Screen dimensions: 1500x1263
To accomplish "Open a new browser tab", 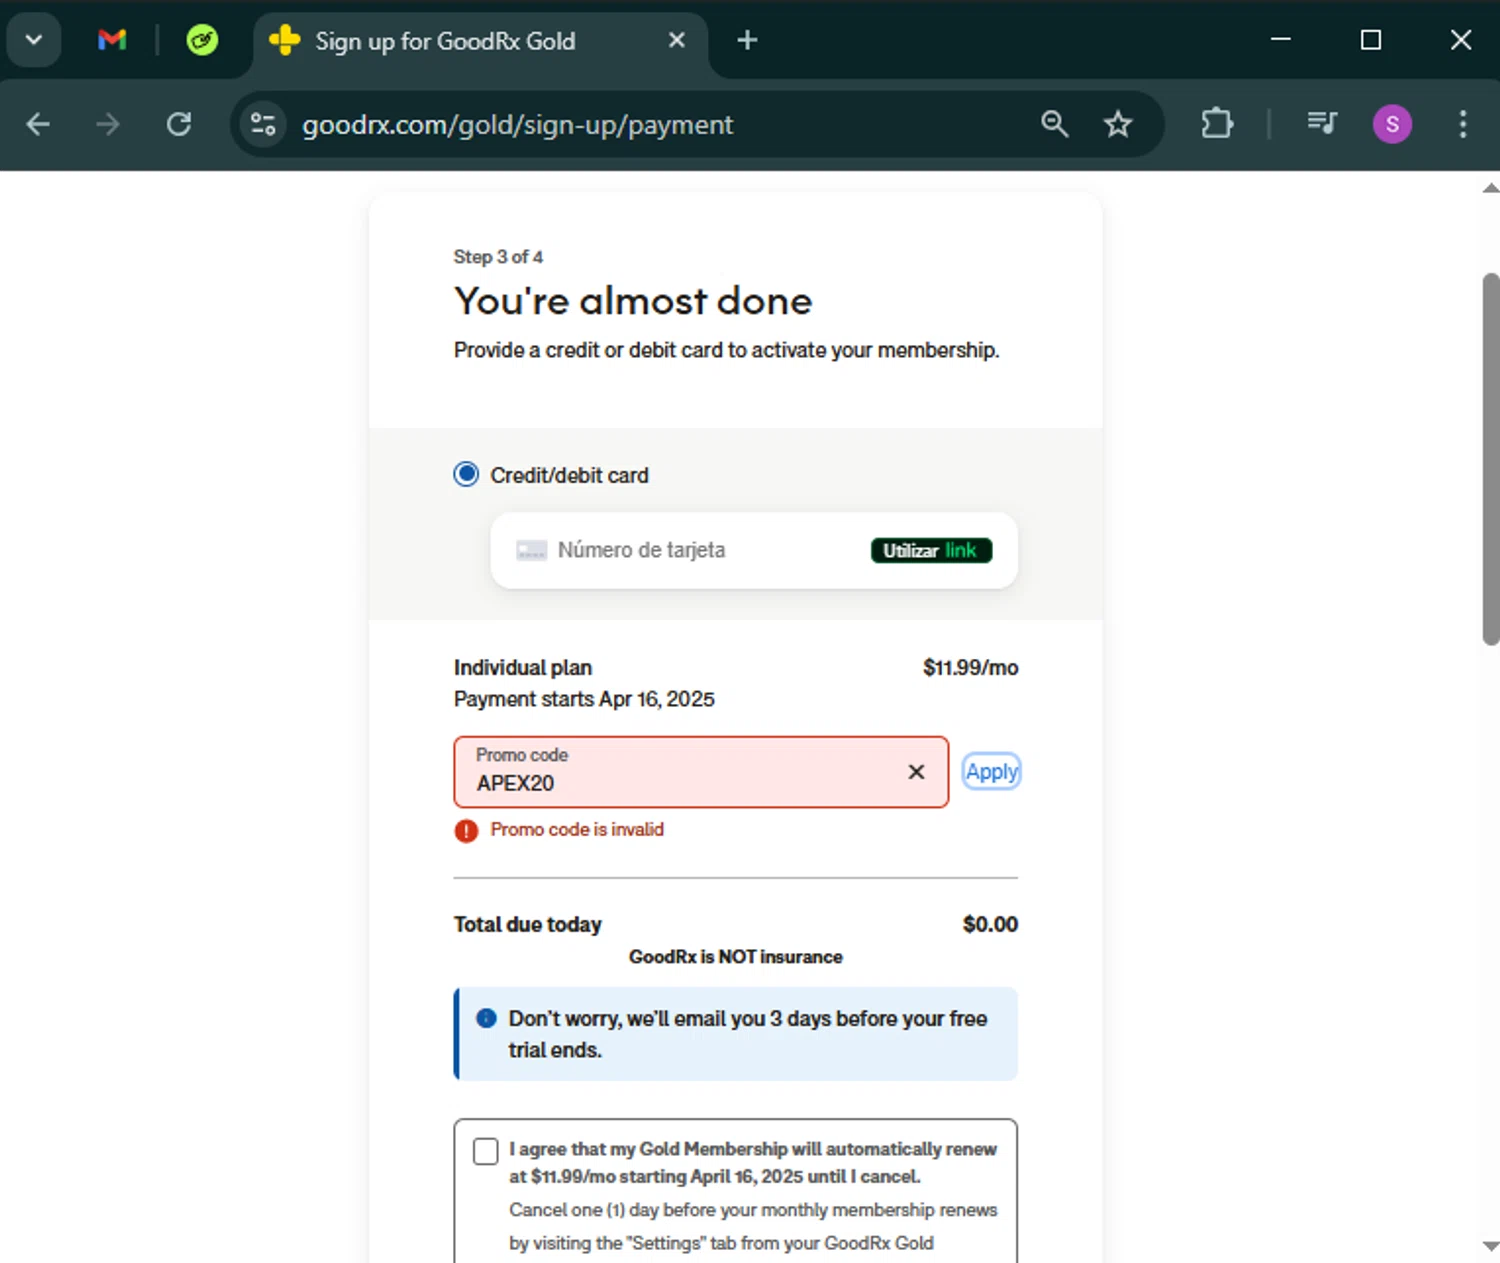I will pos(747,40).
